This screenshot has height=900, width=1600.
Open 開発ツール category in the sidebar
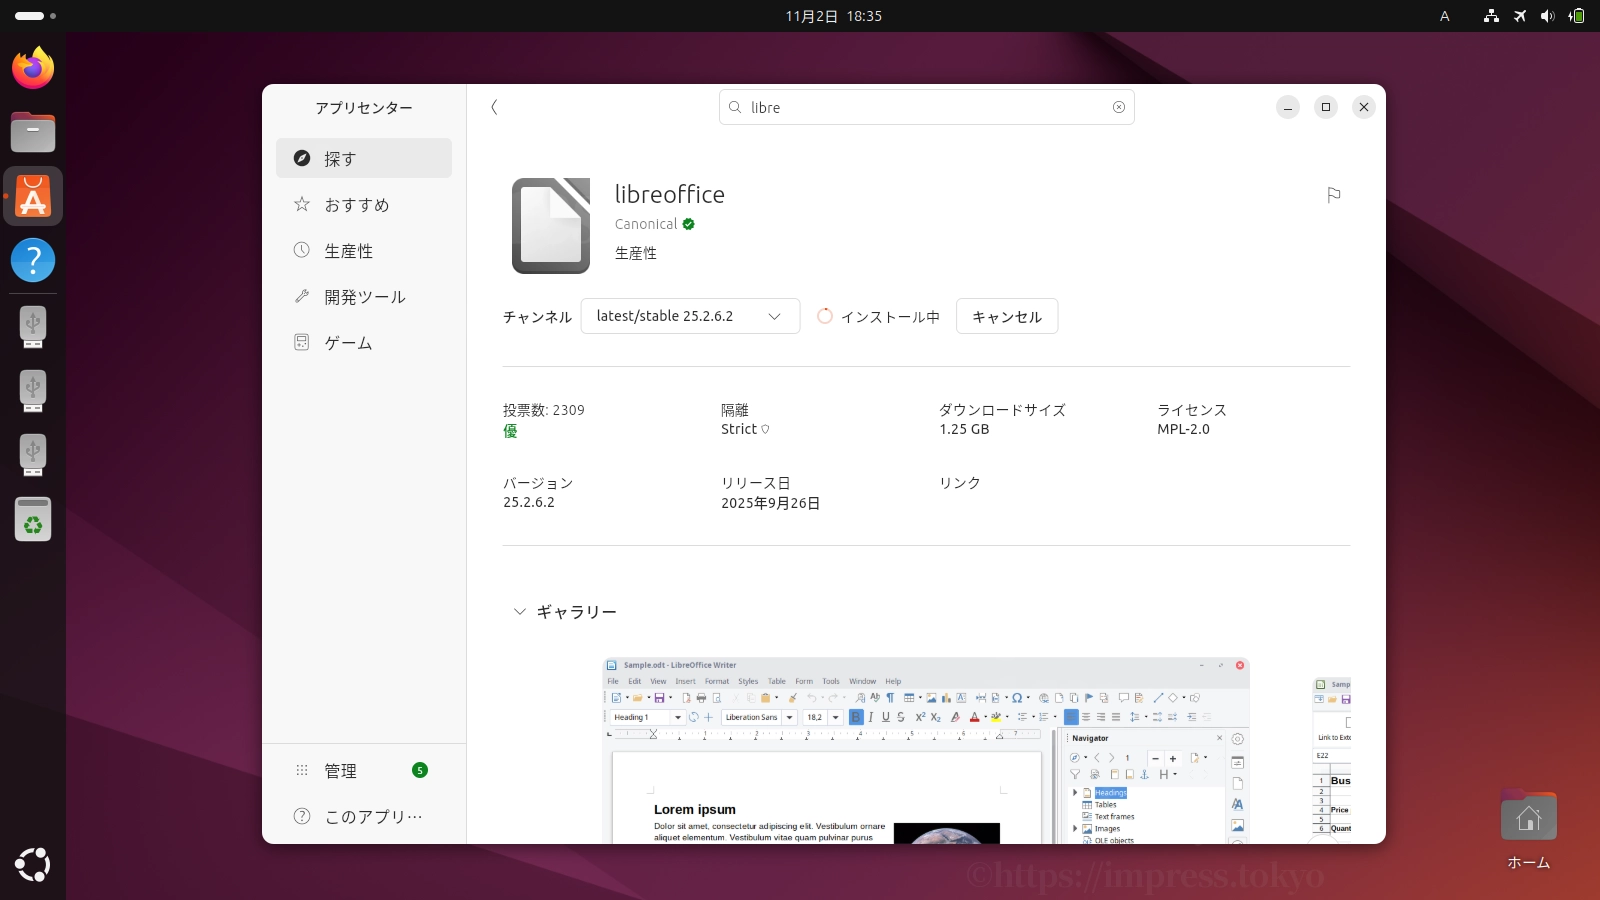(364, 296)
